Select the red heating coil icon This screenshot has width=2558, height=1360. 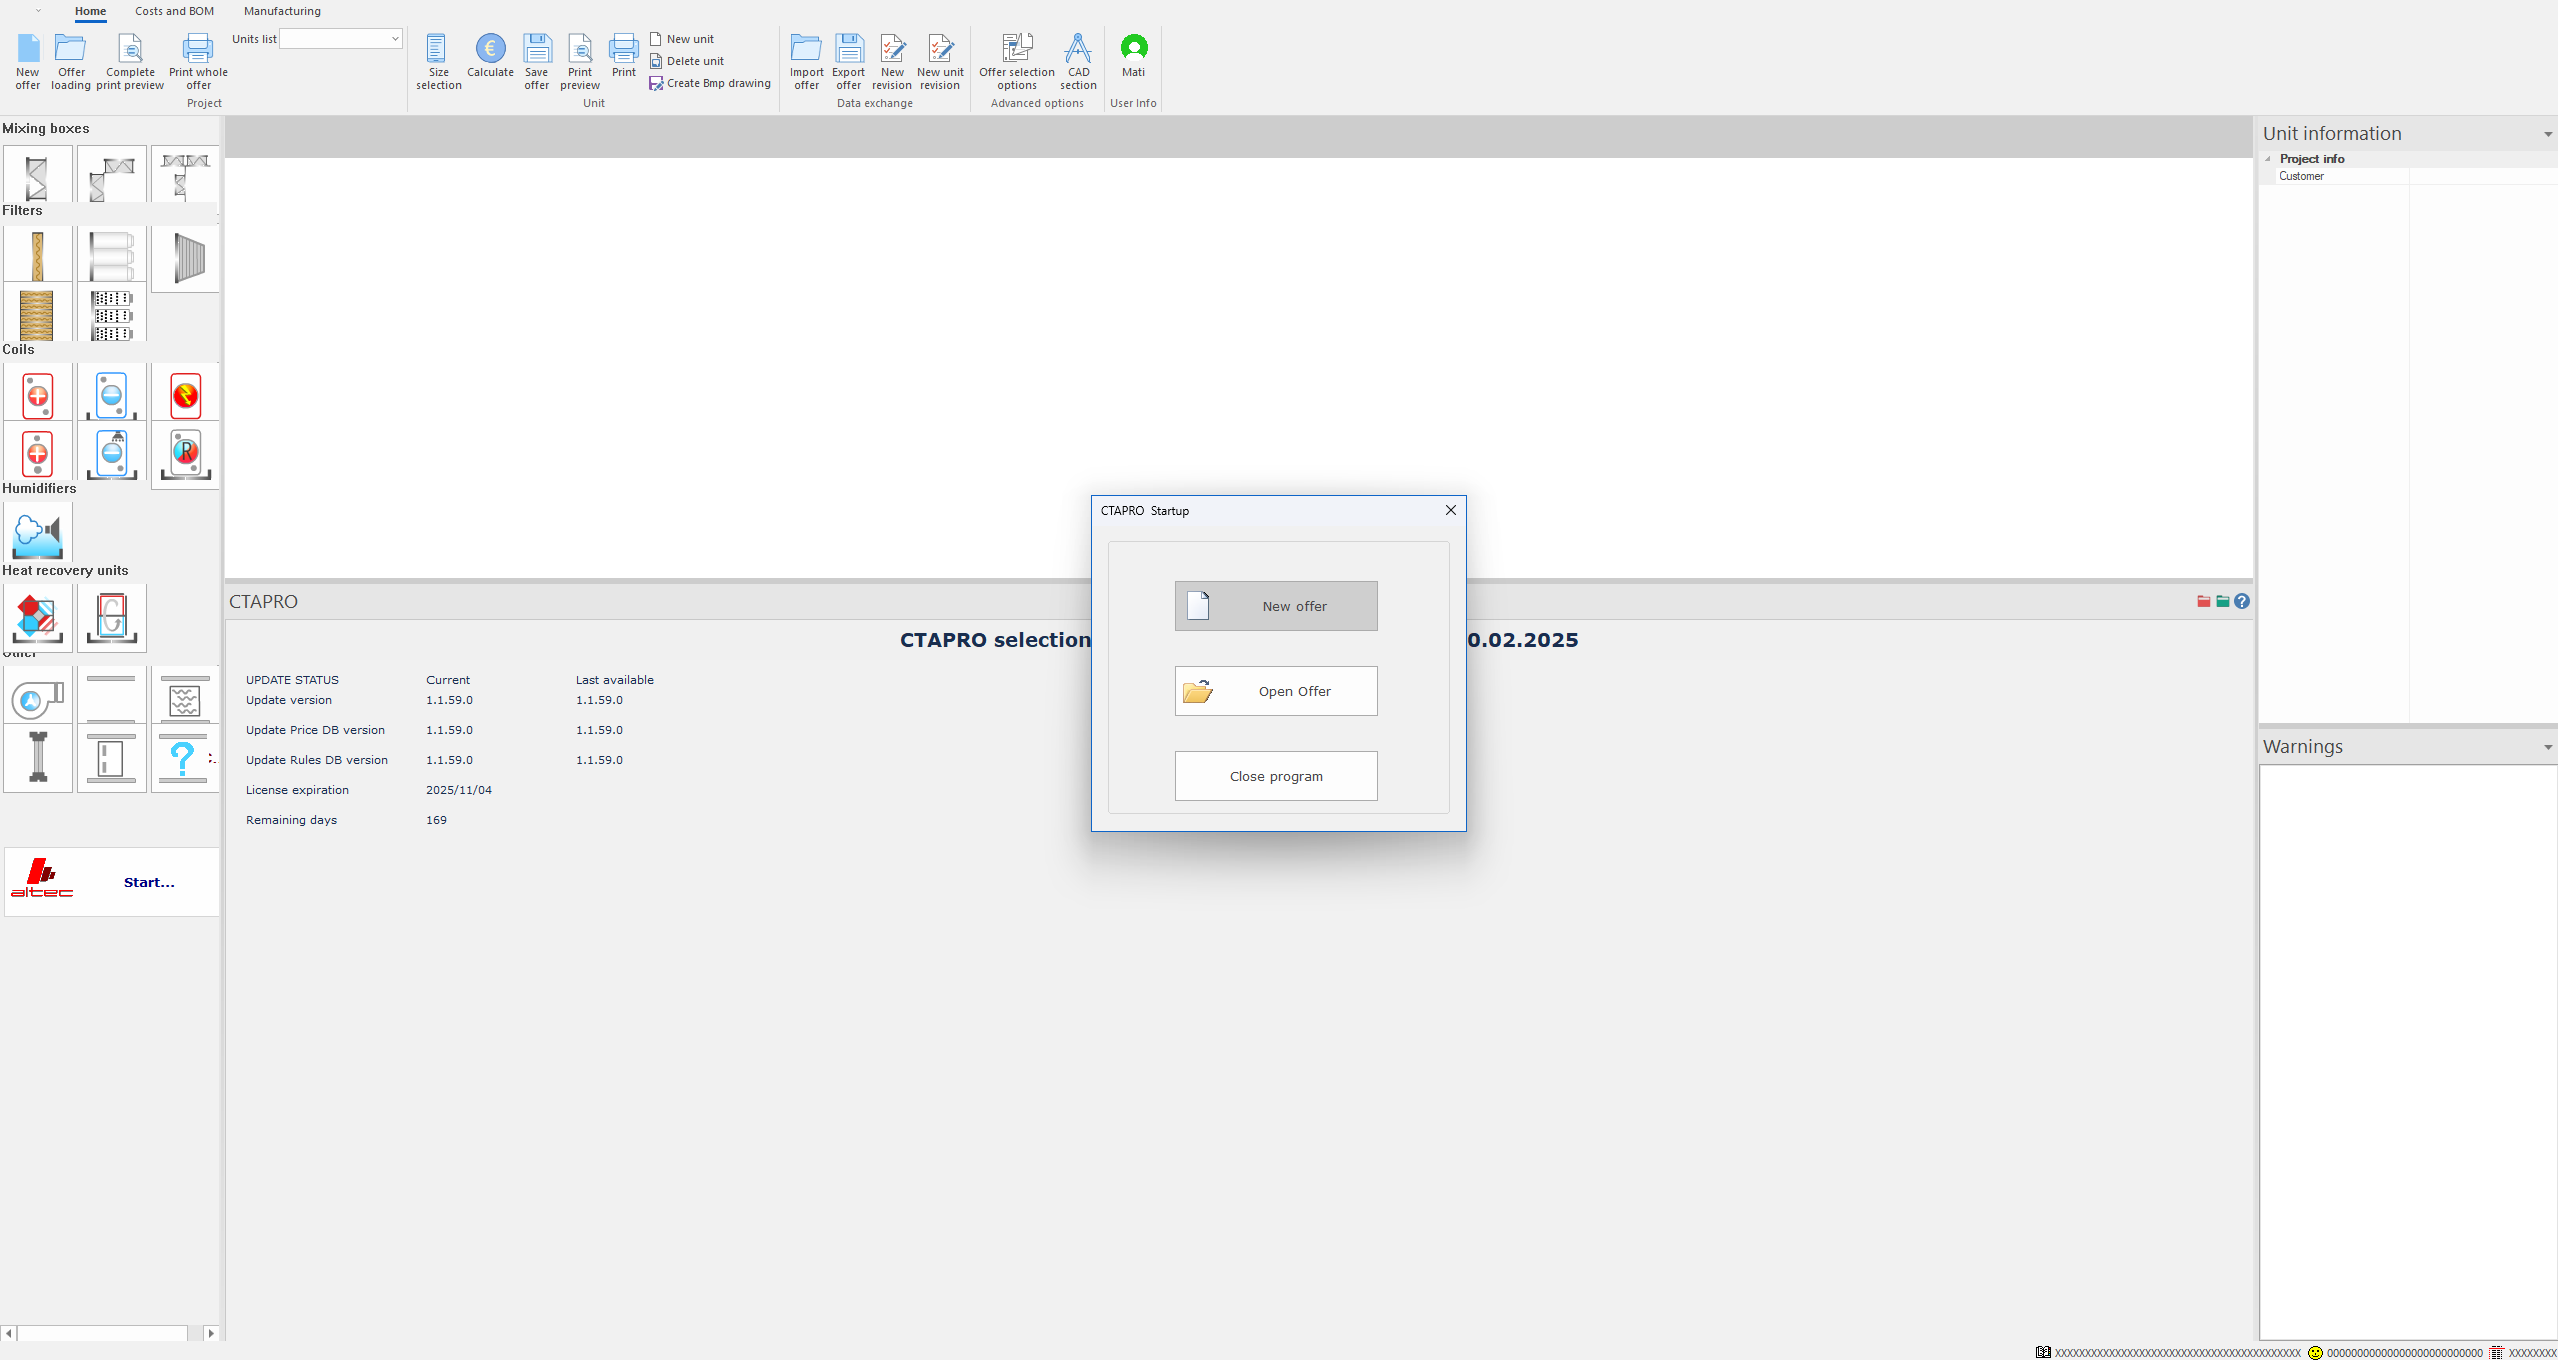tap(37, 394)
